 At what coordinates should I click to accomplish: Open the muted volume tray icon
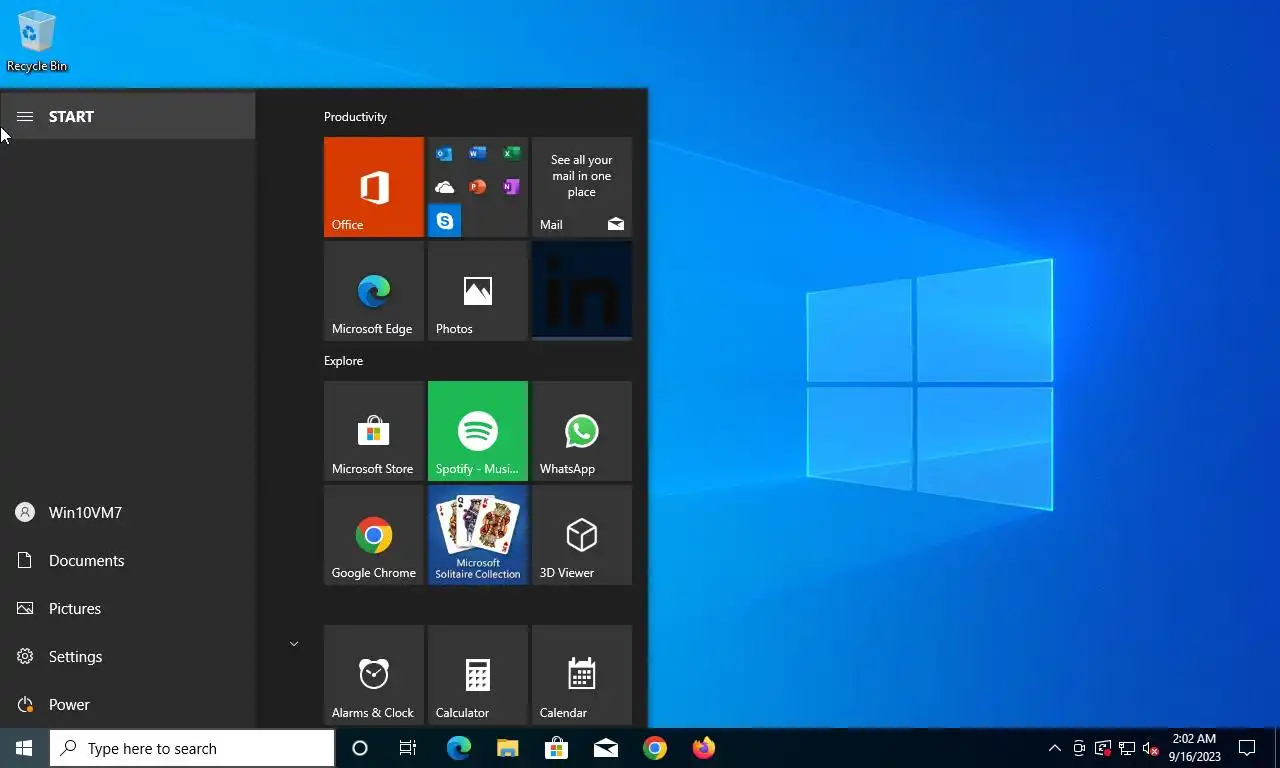pos(1151,748)
